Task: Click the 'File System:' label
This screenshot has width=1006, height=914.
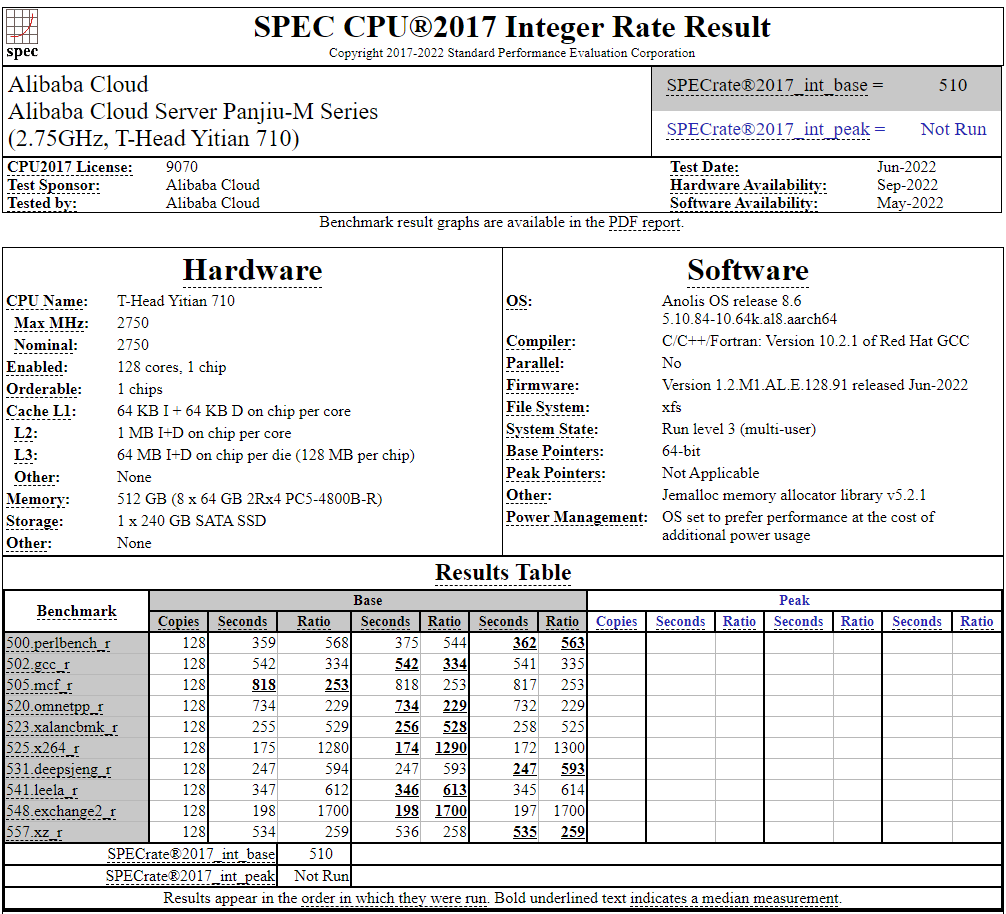Action: [x=548, y=407]
